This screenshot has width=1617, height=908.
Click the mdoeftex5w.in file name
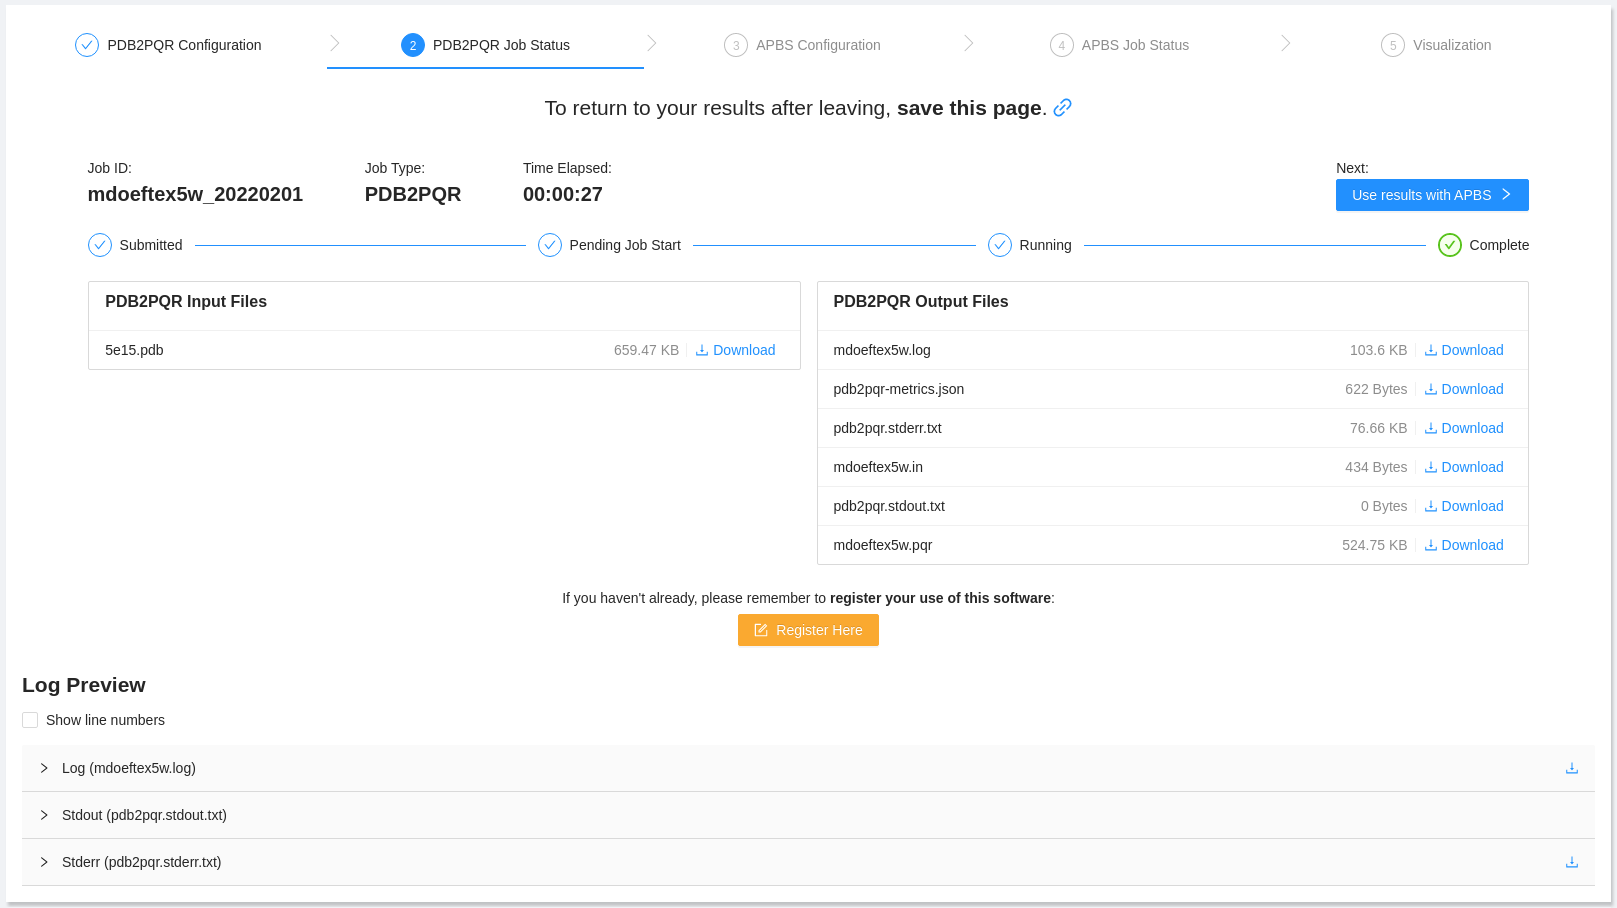878,467
